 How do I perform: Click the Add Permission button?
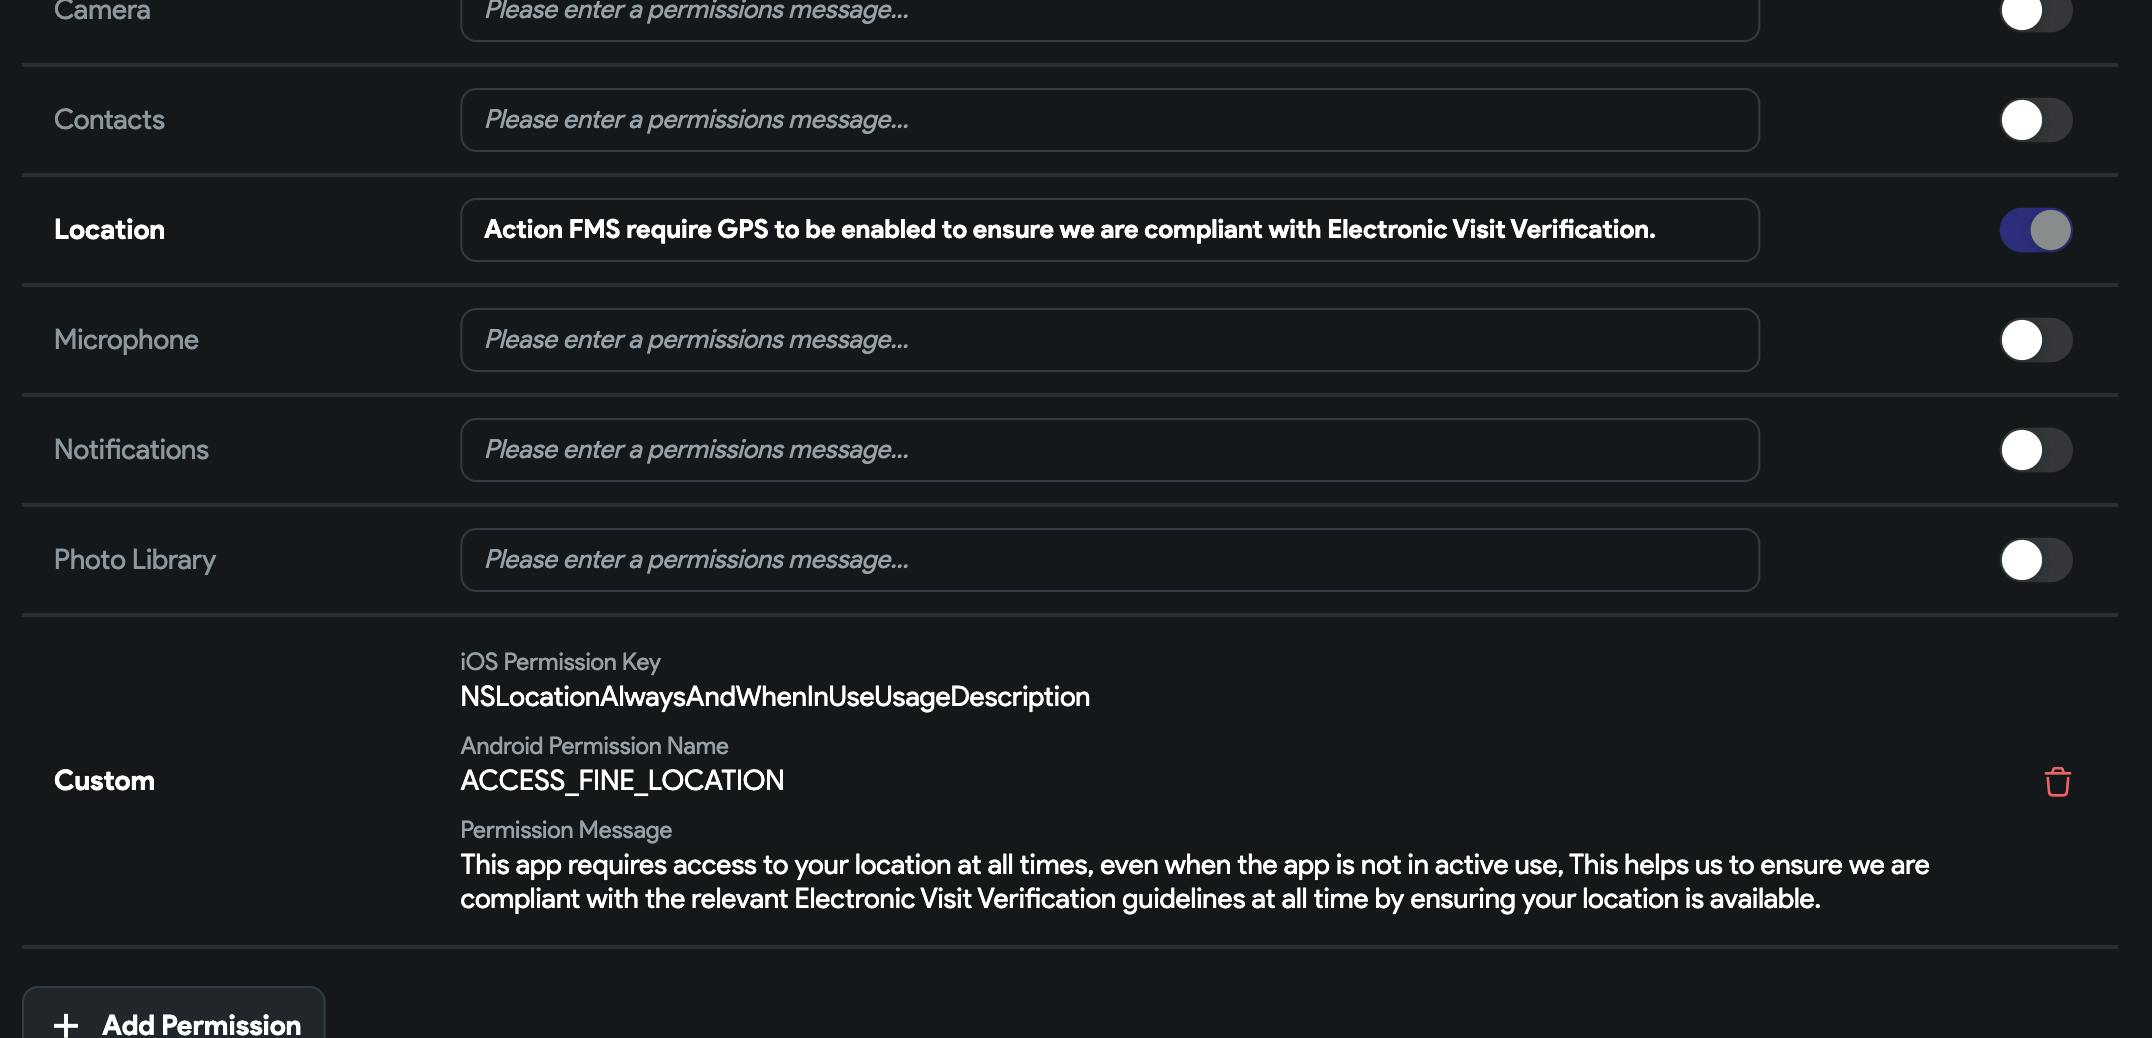(174, 1020)
